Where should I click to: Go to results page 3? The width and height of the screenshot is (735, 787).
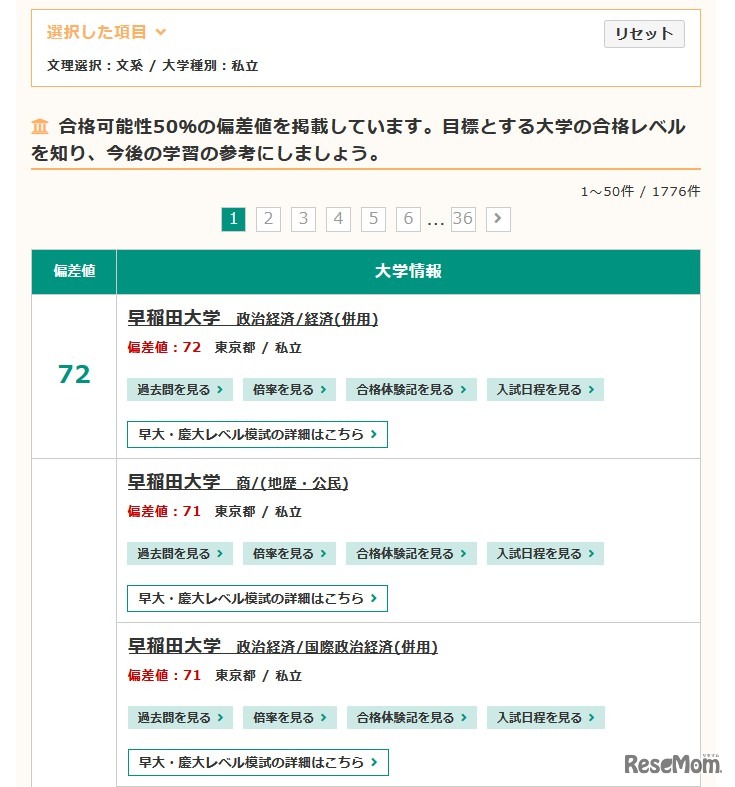pos(303,219)
